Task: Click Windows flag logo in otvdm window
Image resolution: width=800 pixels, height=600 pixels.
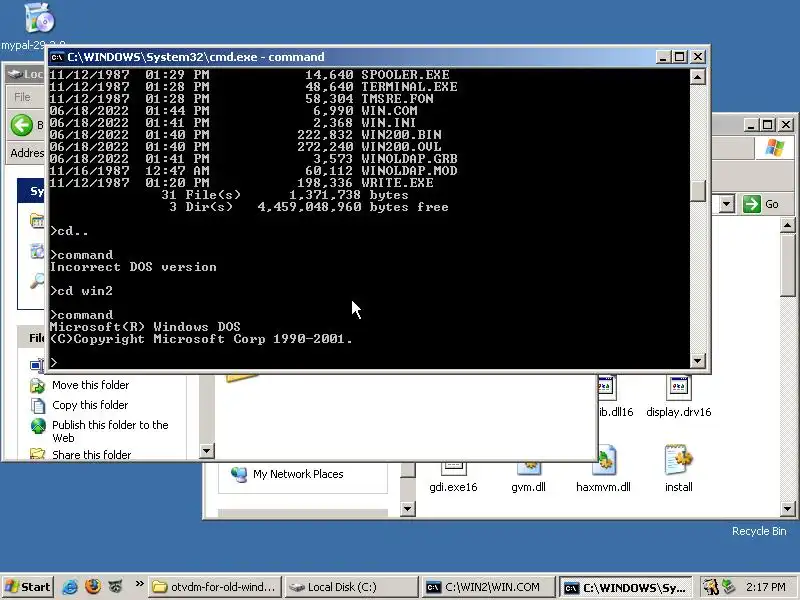Action: pyautogui.click(x=775, y=148)
